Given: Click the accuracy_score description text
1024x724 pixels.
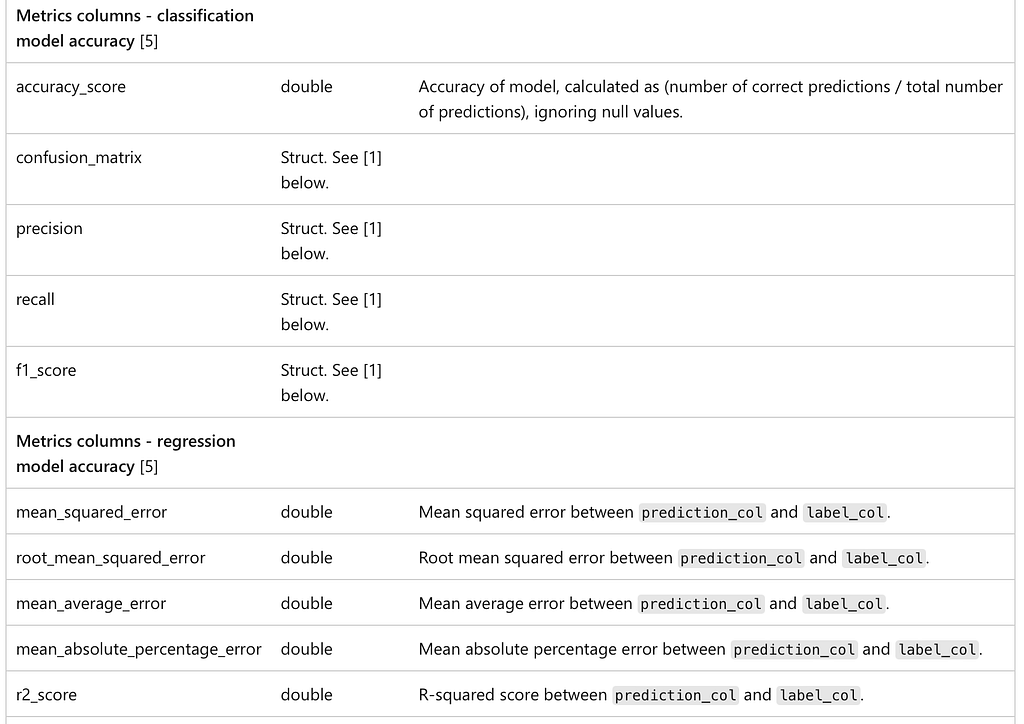Looking at the screenshot, I should pyautogui.click(x=711, y=99).
